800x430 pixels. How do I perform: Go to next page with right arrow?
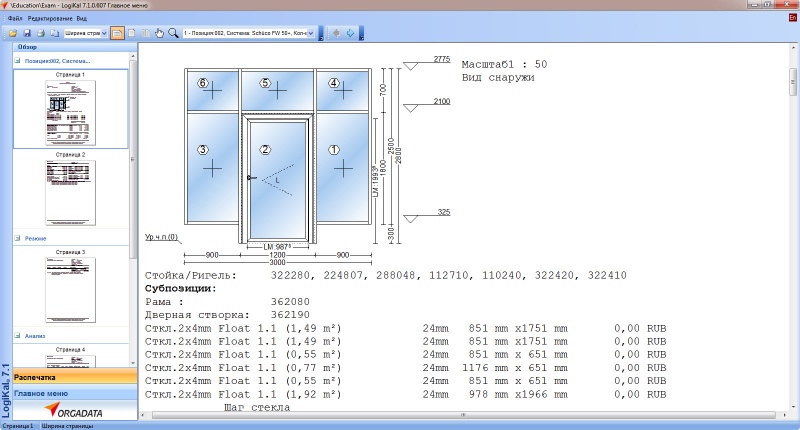351,33
